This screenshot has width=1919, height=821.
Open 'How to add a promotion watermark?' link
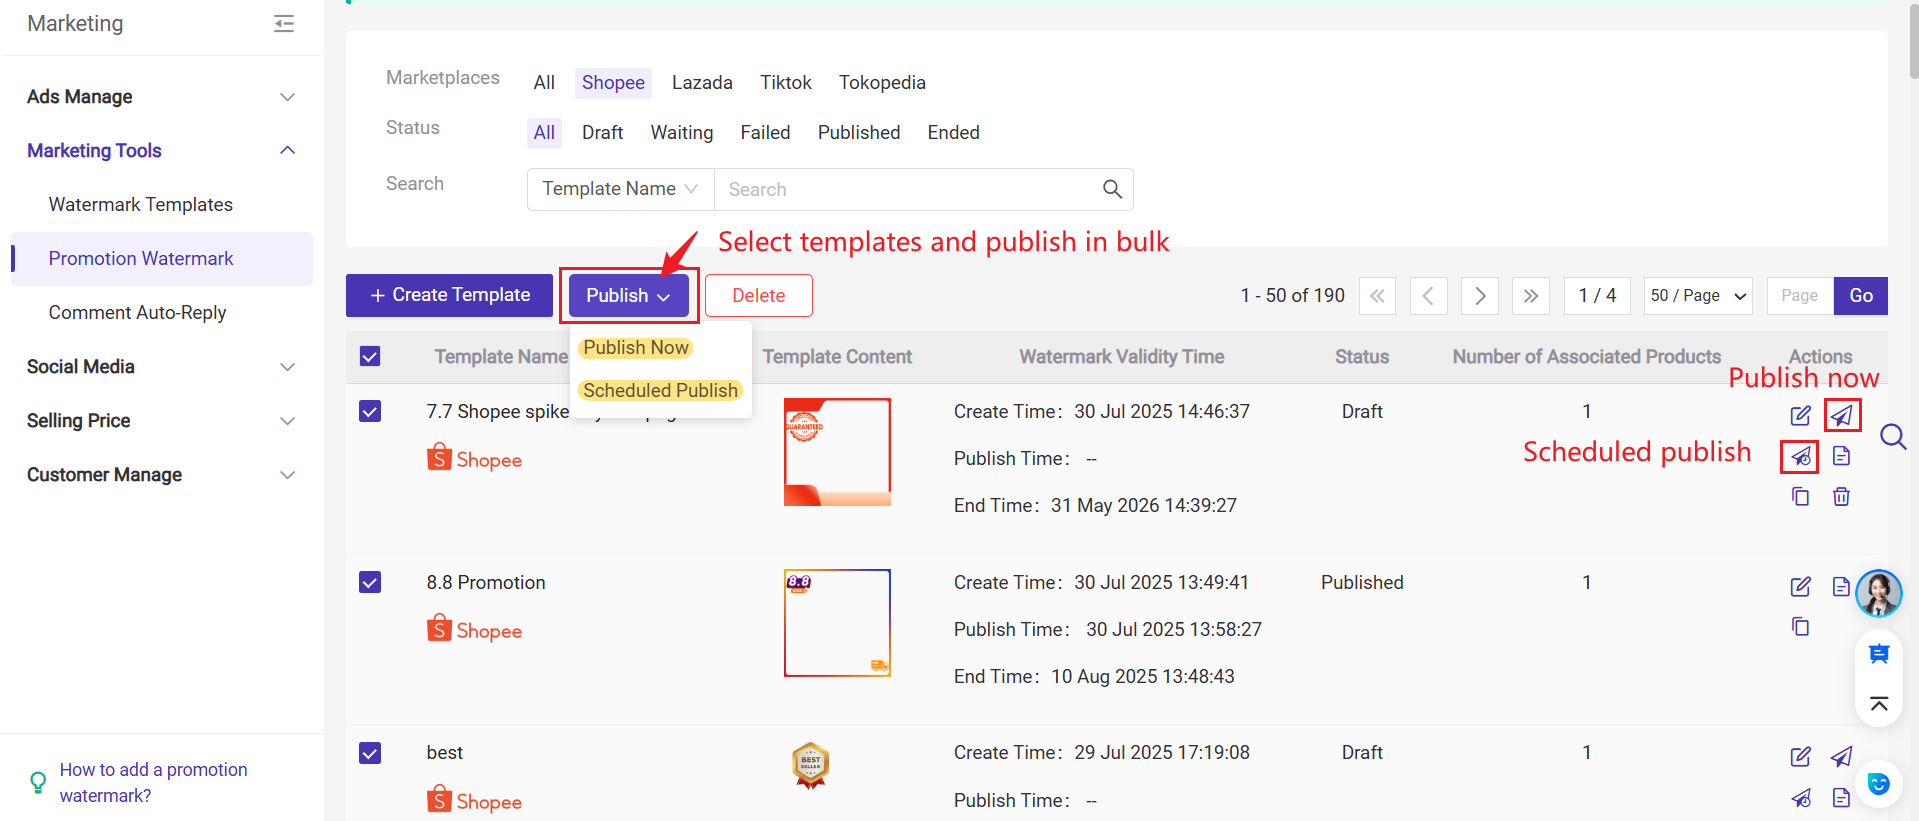pyautogui.click(x=153, y=783)
